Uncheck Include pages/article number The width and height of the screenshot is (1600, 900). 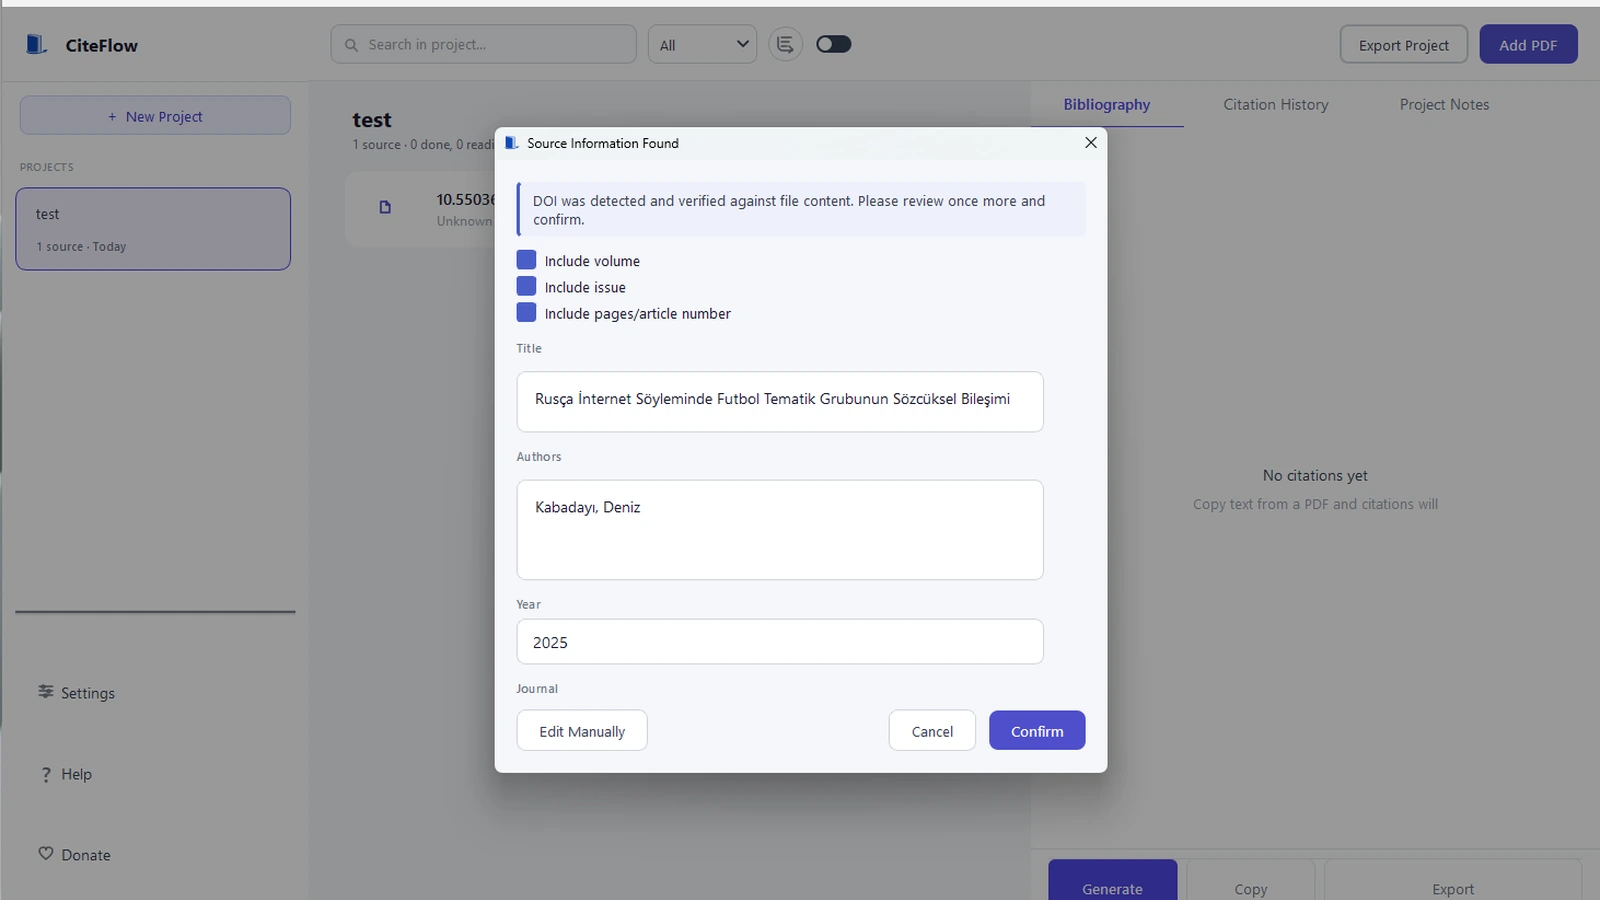click(526, 312)
